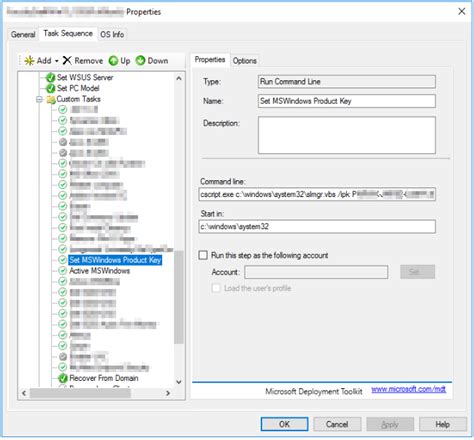This screenshot has height=440, width=474.
Task: Select Set MSWindows Product Key step
Action: click(115, 260)
